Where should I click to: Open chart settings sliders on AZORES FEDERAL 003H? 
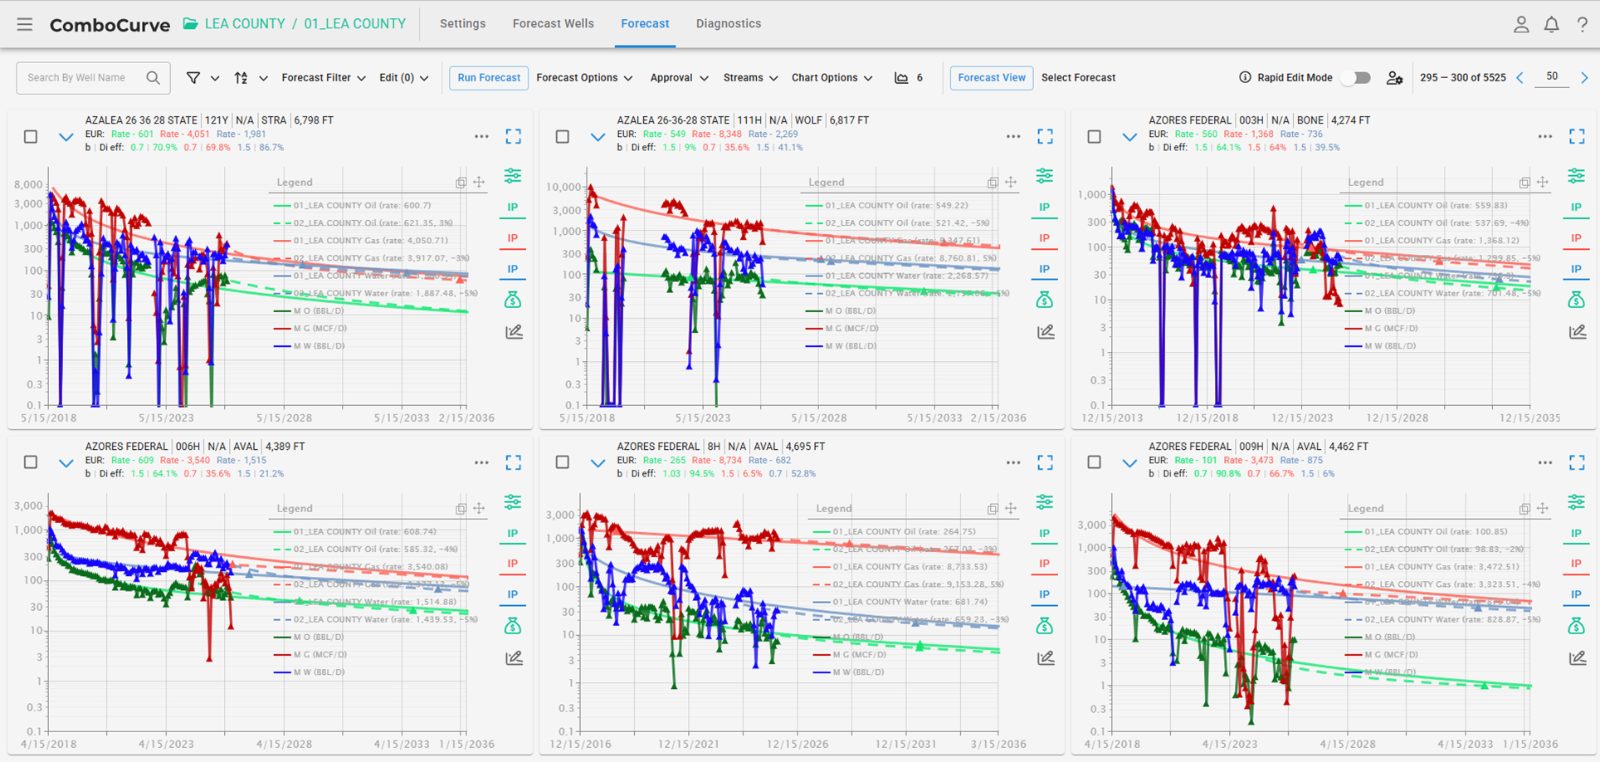pos(1576,176)
